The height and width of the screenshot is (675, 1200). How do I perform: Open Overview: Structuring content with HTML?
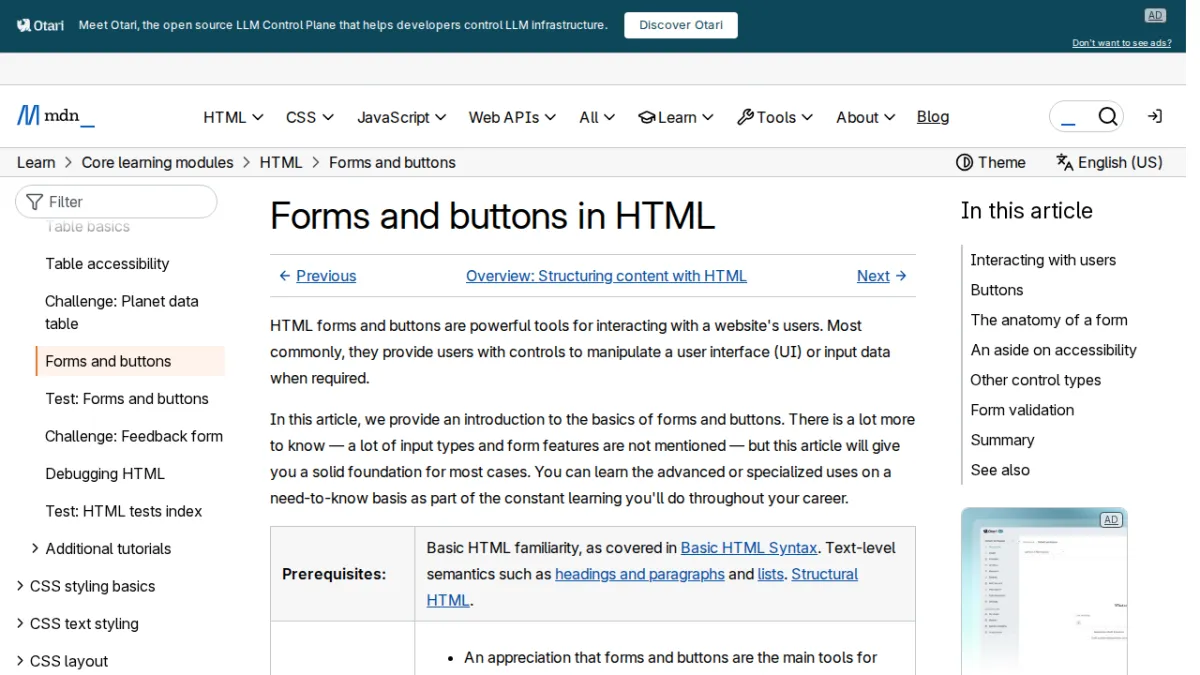[x=606, y=276]
